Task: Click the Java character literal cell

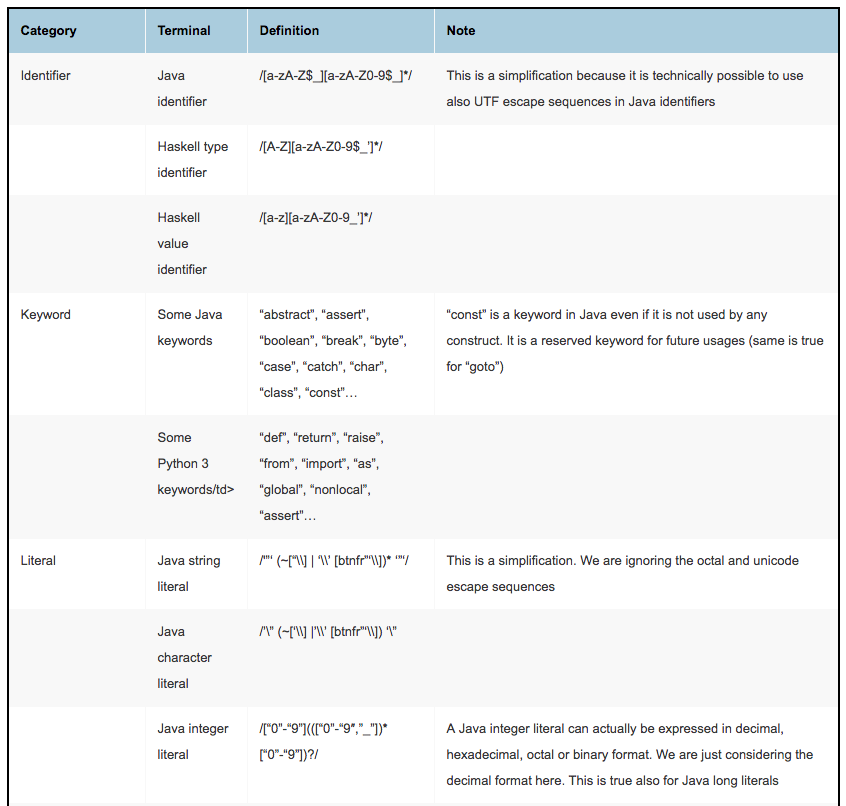Action: coord(184,657)
